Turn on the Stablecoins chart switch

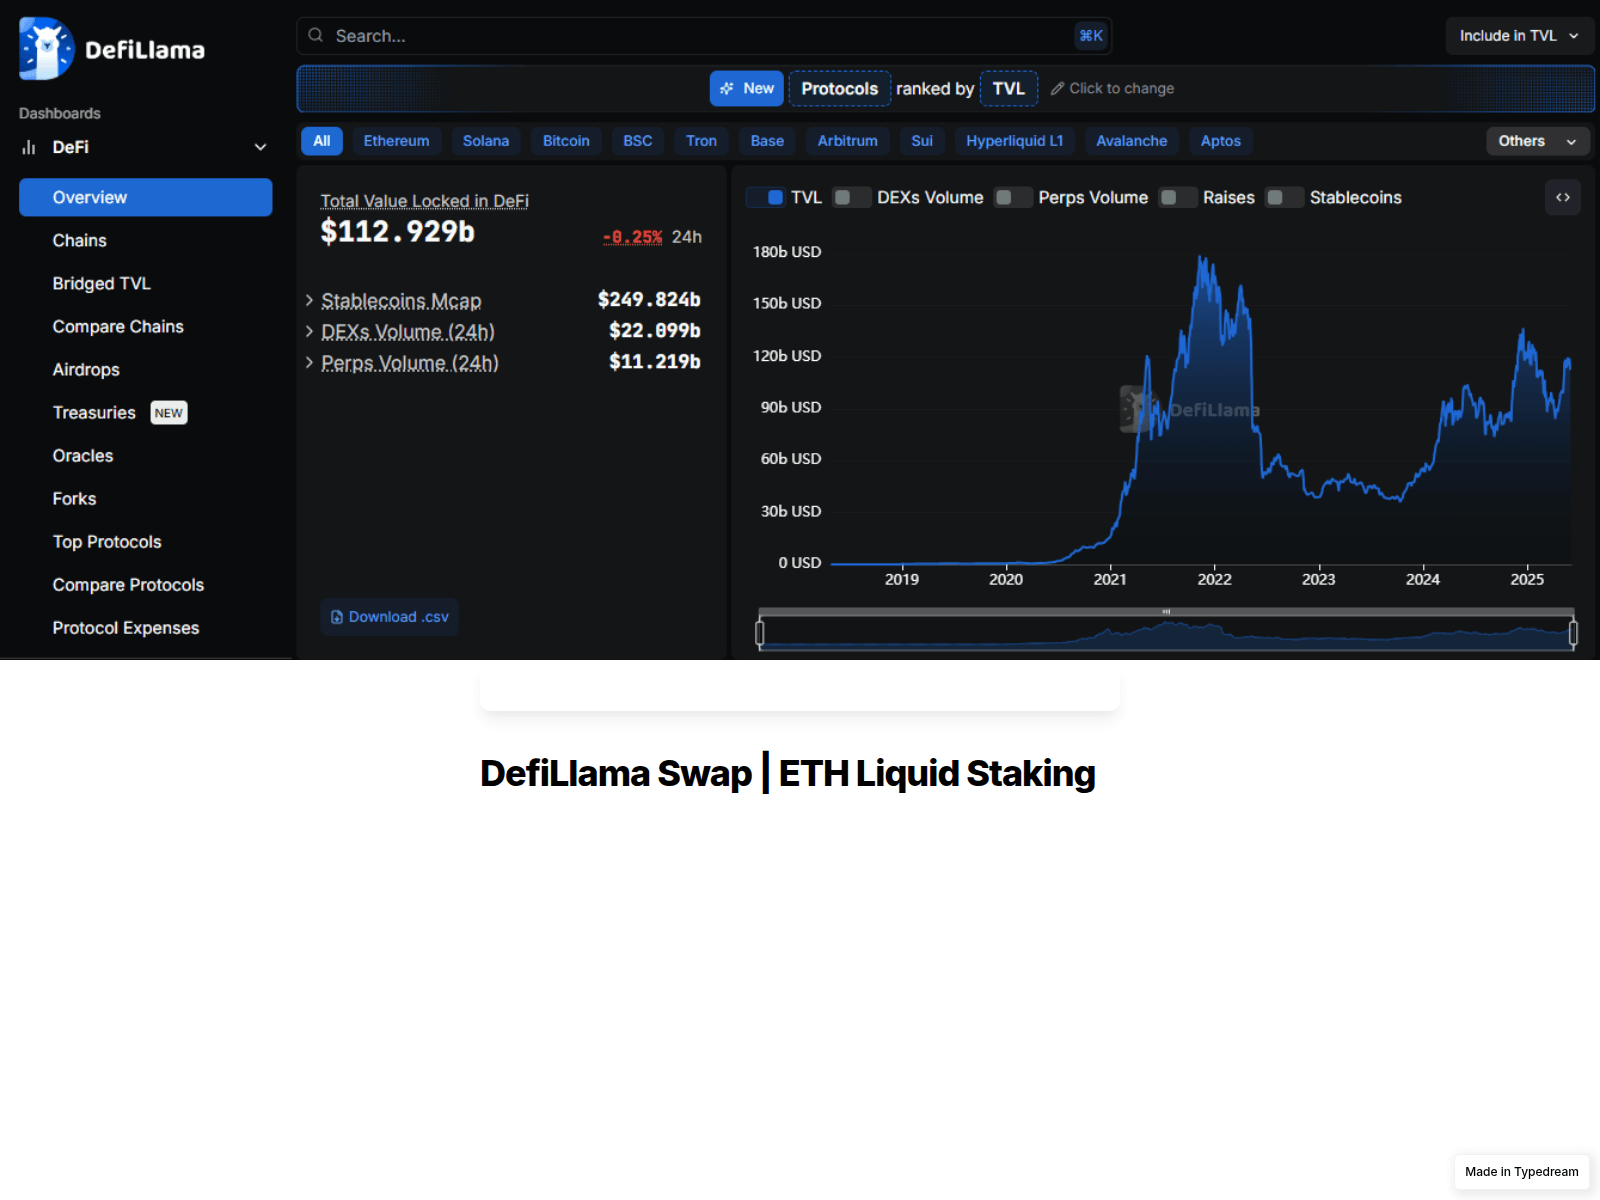(x=1285, y=198)
